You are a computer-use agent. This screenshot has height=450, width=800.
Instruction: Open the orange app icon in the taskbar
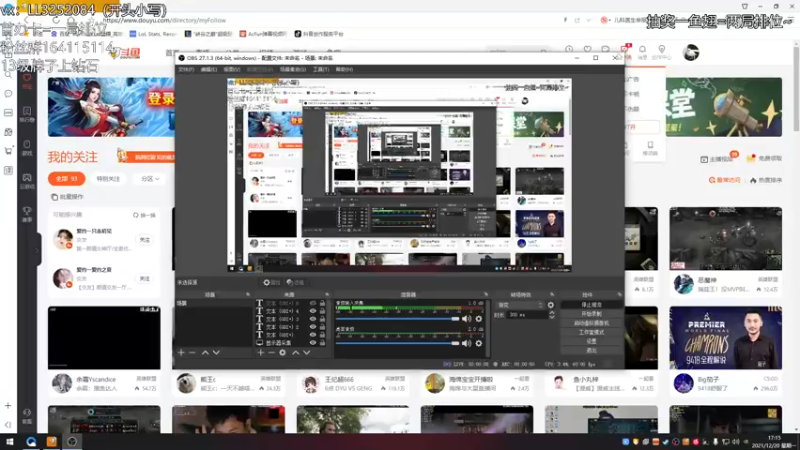point(52,441)
